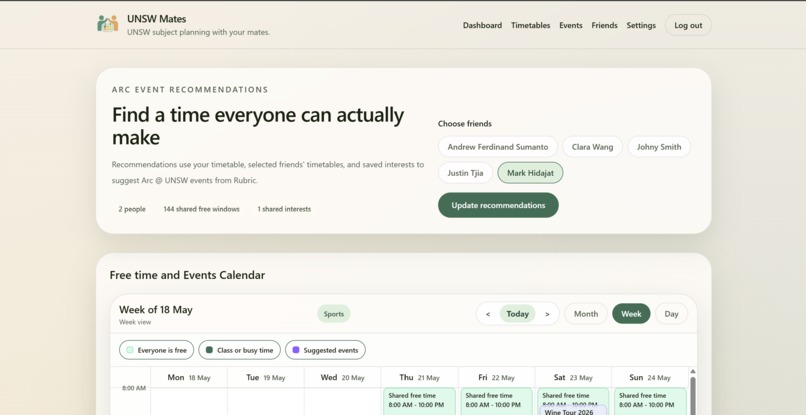Screen dimensions: 806x415
Task: Click the Log out button
Action: pyautogui.click(x=688, y=25)
